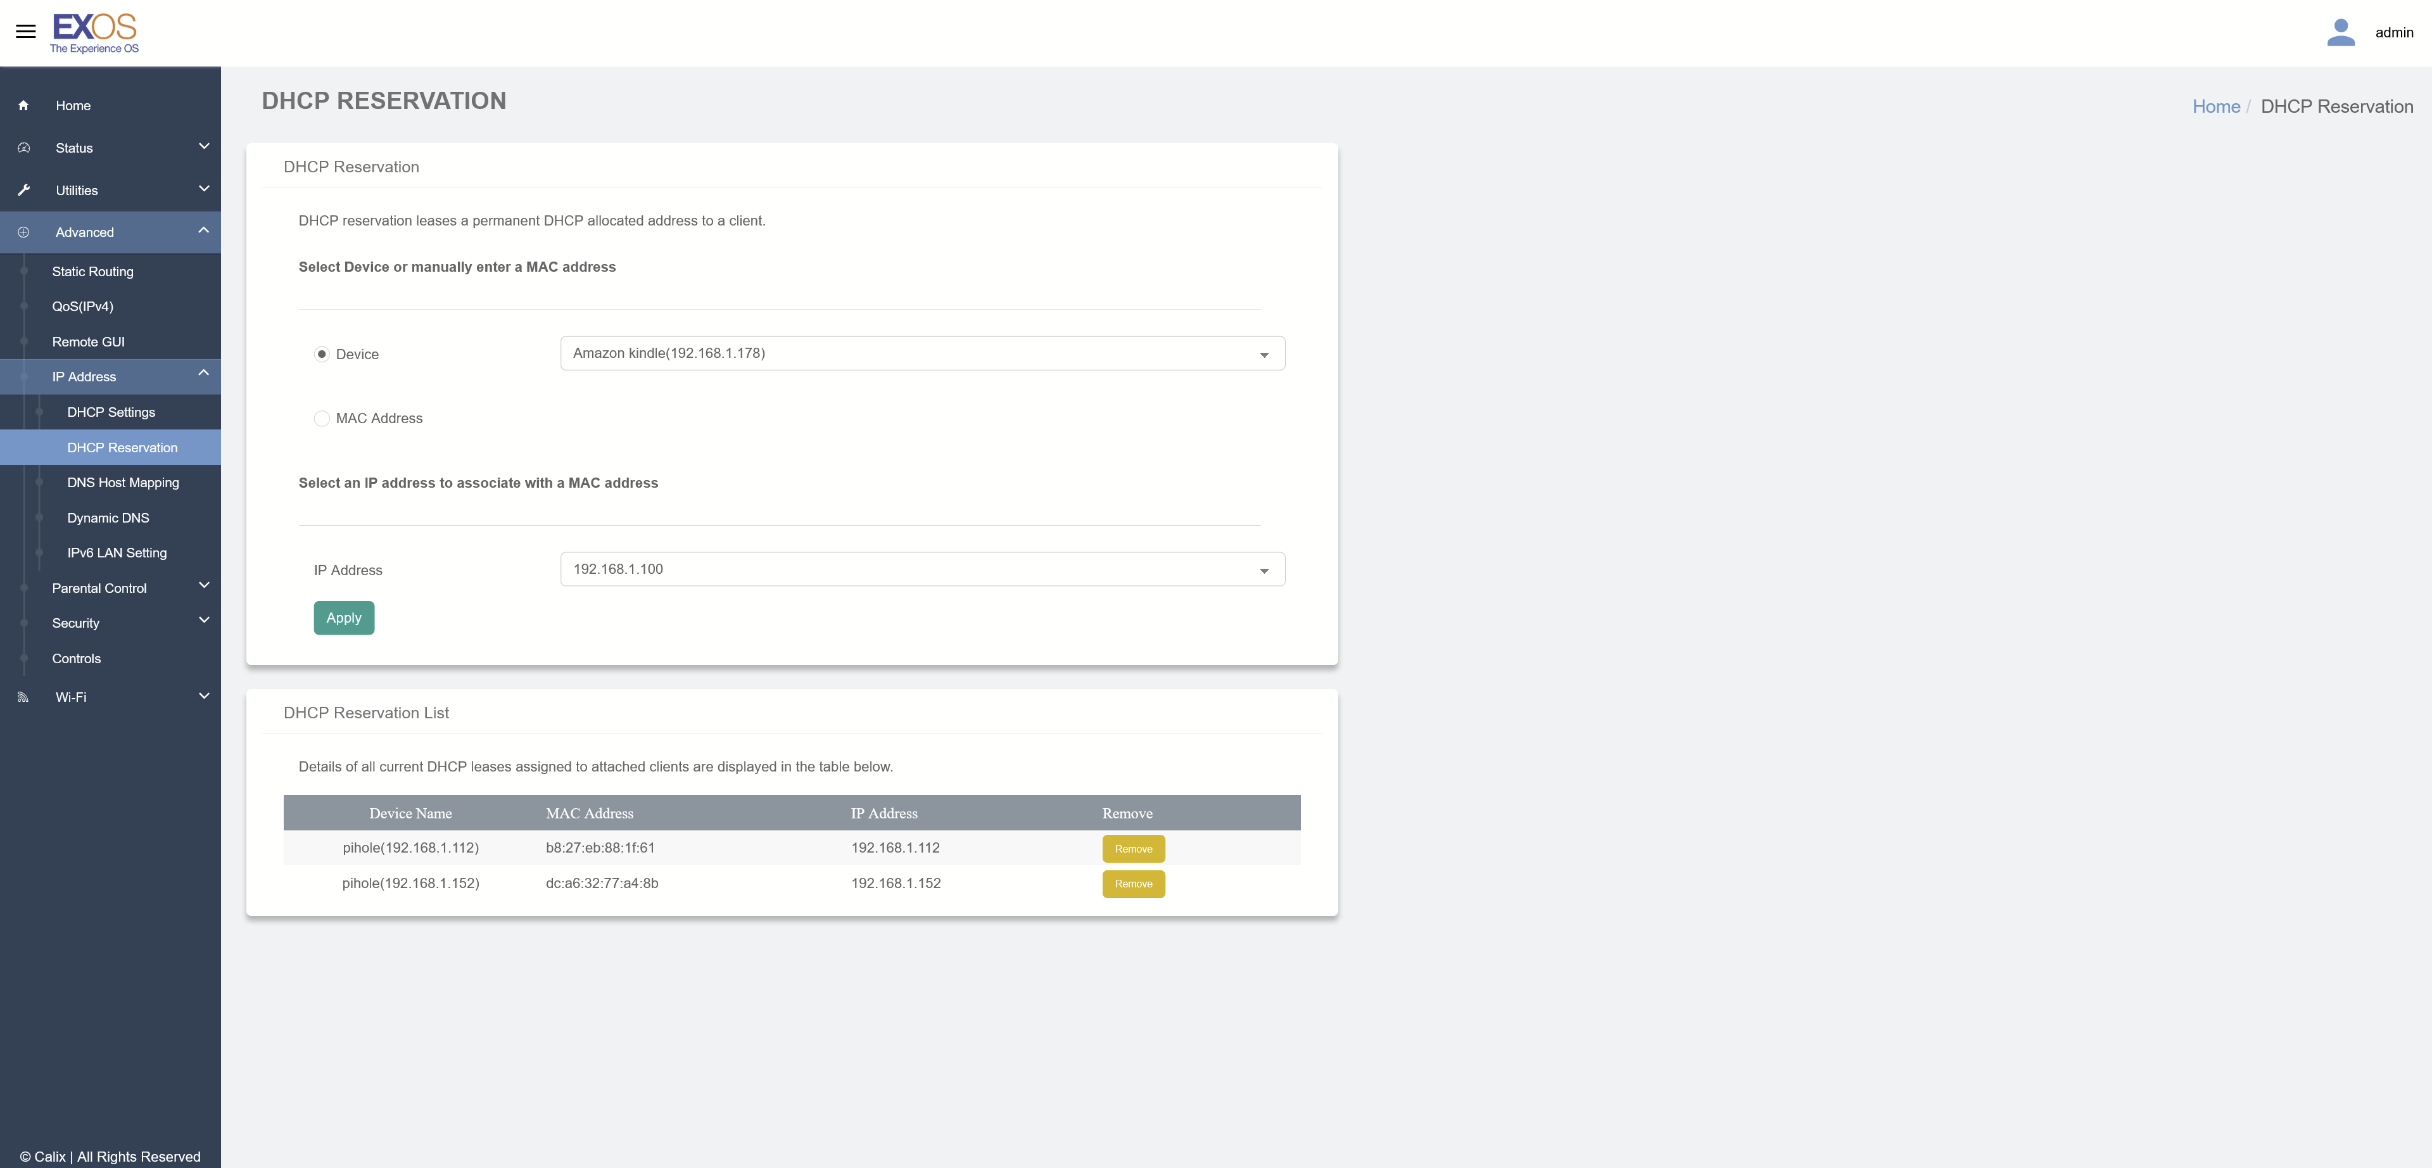Remove the pihole 192.168.1.112 reservation
Screen dimensions: 2432x1168
(x=1133, y=849)
